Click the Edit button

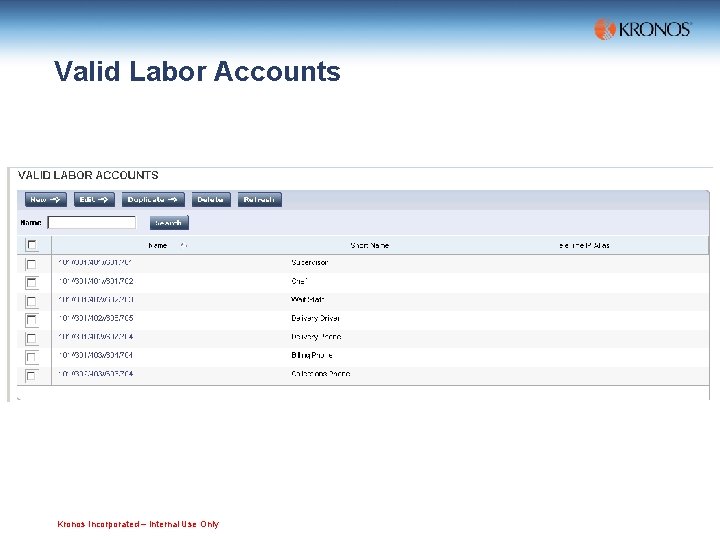click(x=94, y=200)
